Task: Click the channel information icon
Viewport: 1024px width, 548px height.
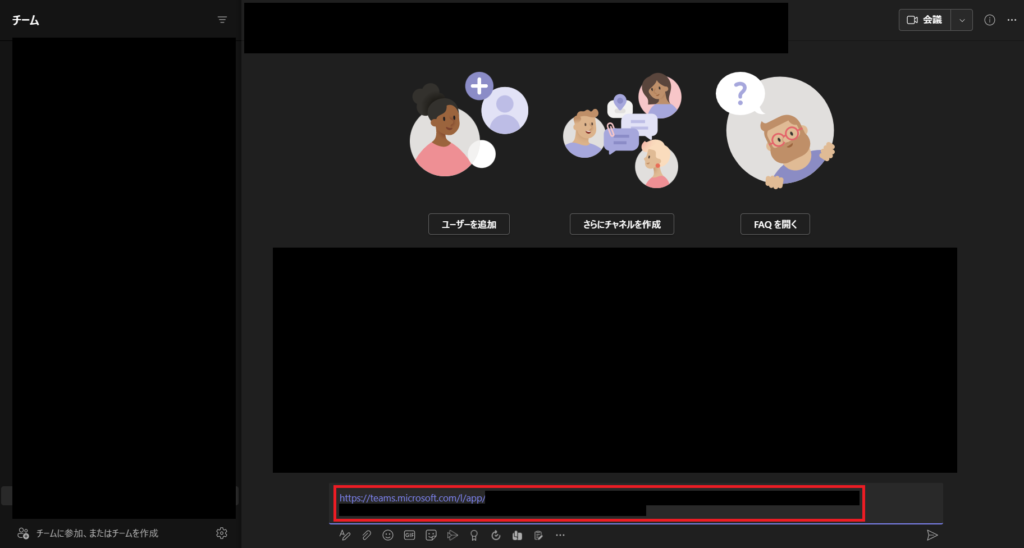Action: (989, 20)
